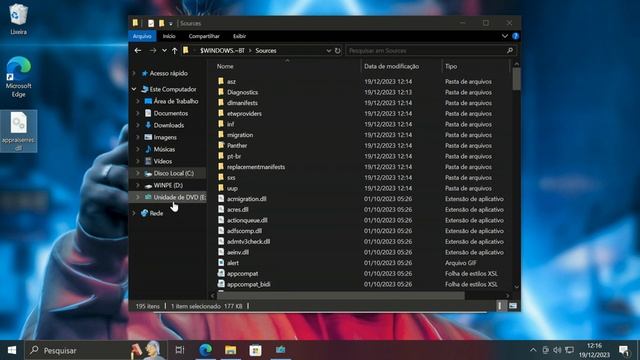The image size is (640, 360).
Task: Go back with the left arrow button
Action: pos(138,51)
